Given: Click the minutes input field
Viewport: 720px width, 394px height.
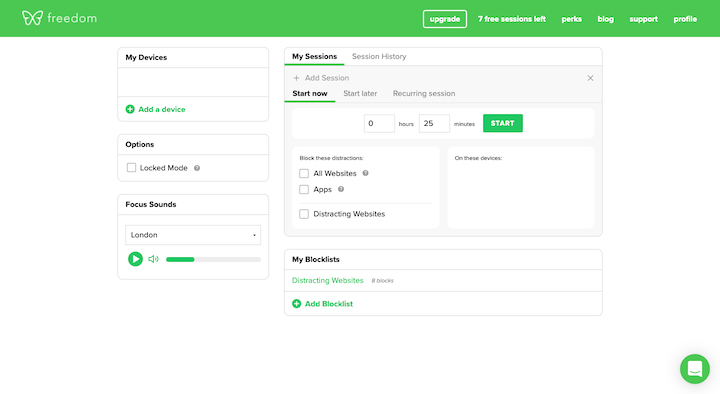Looking at the screenshot, I should pos(434,123).
